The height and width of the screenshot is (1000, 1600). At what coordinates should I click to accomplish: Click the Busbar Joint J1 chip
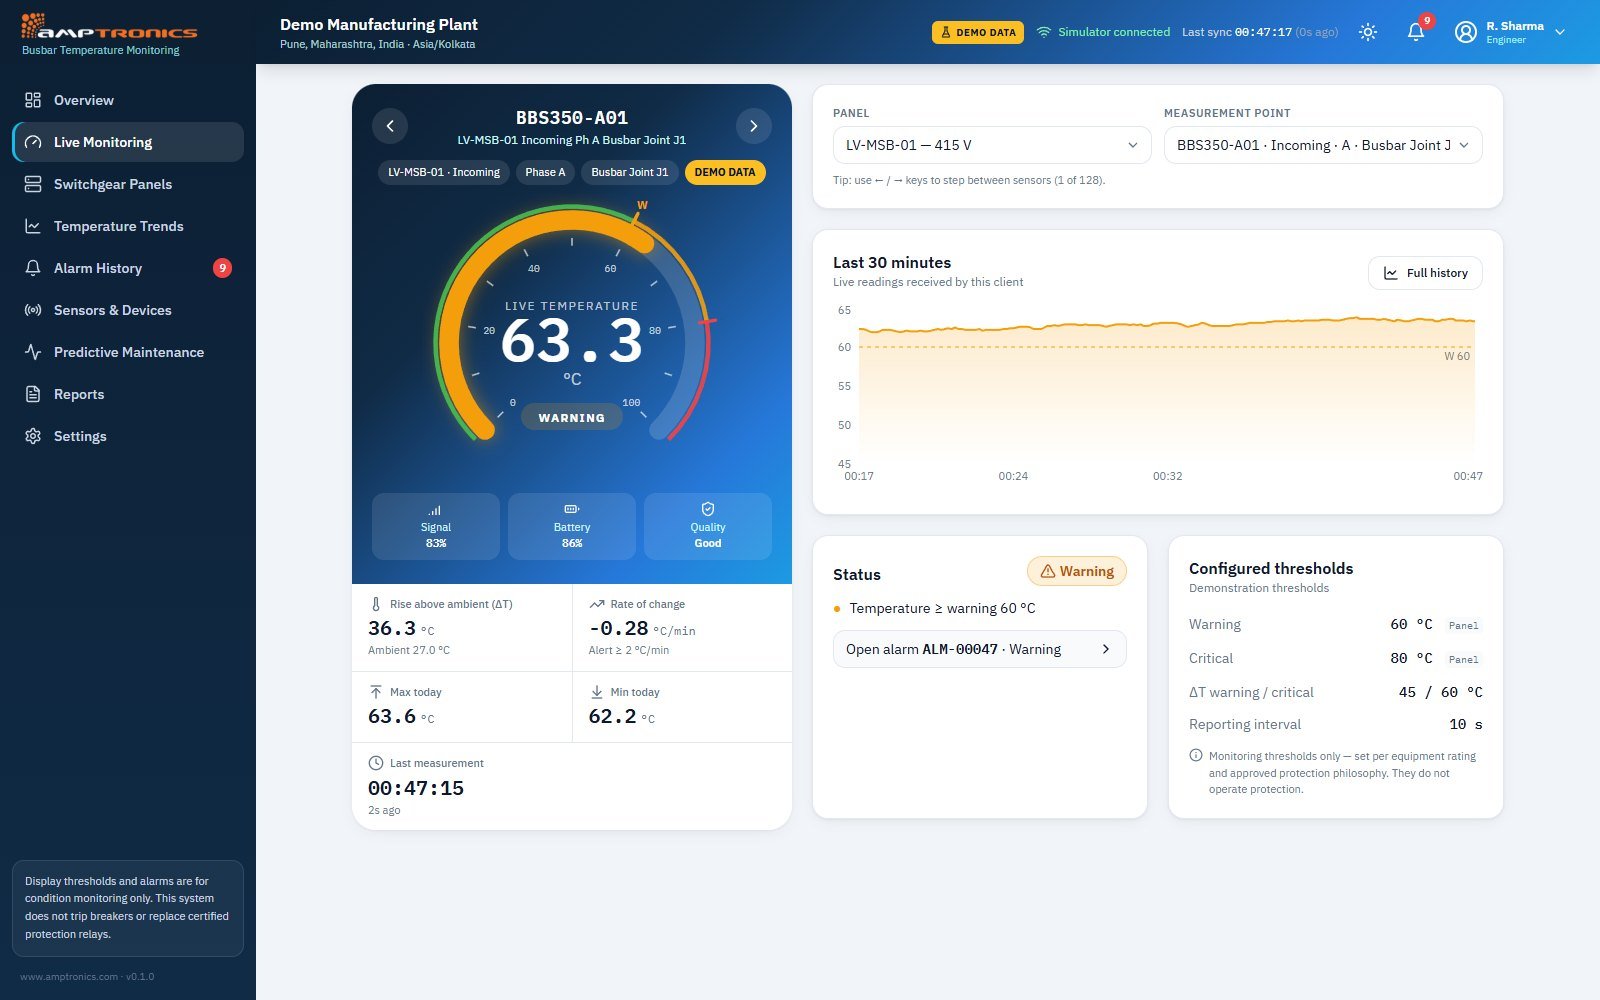click(629, 172)
